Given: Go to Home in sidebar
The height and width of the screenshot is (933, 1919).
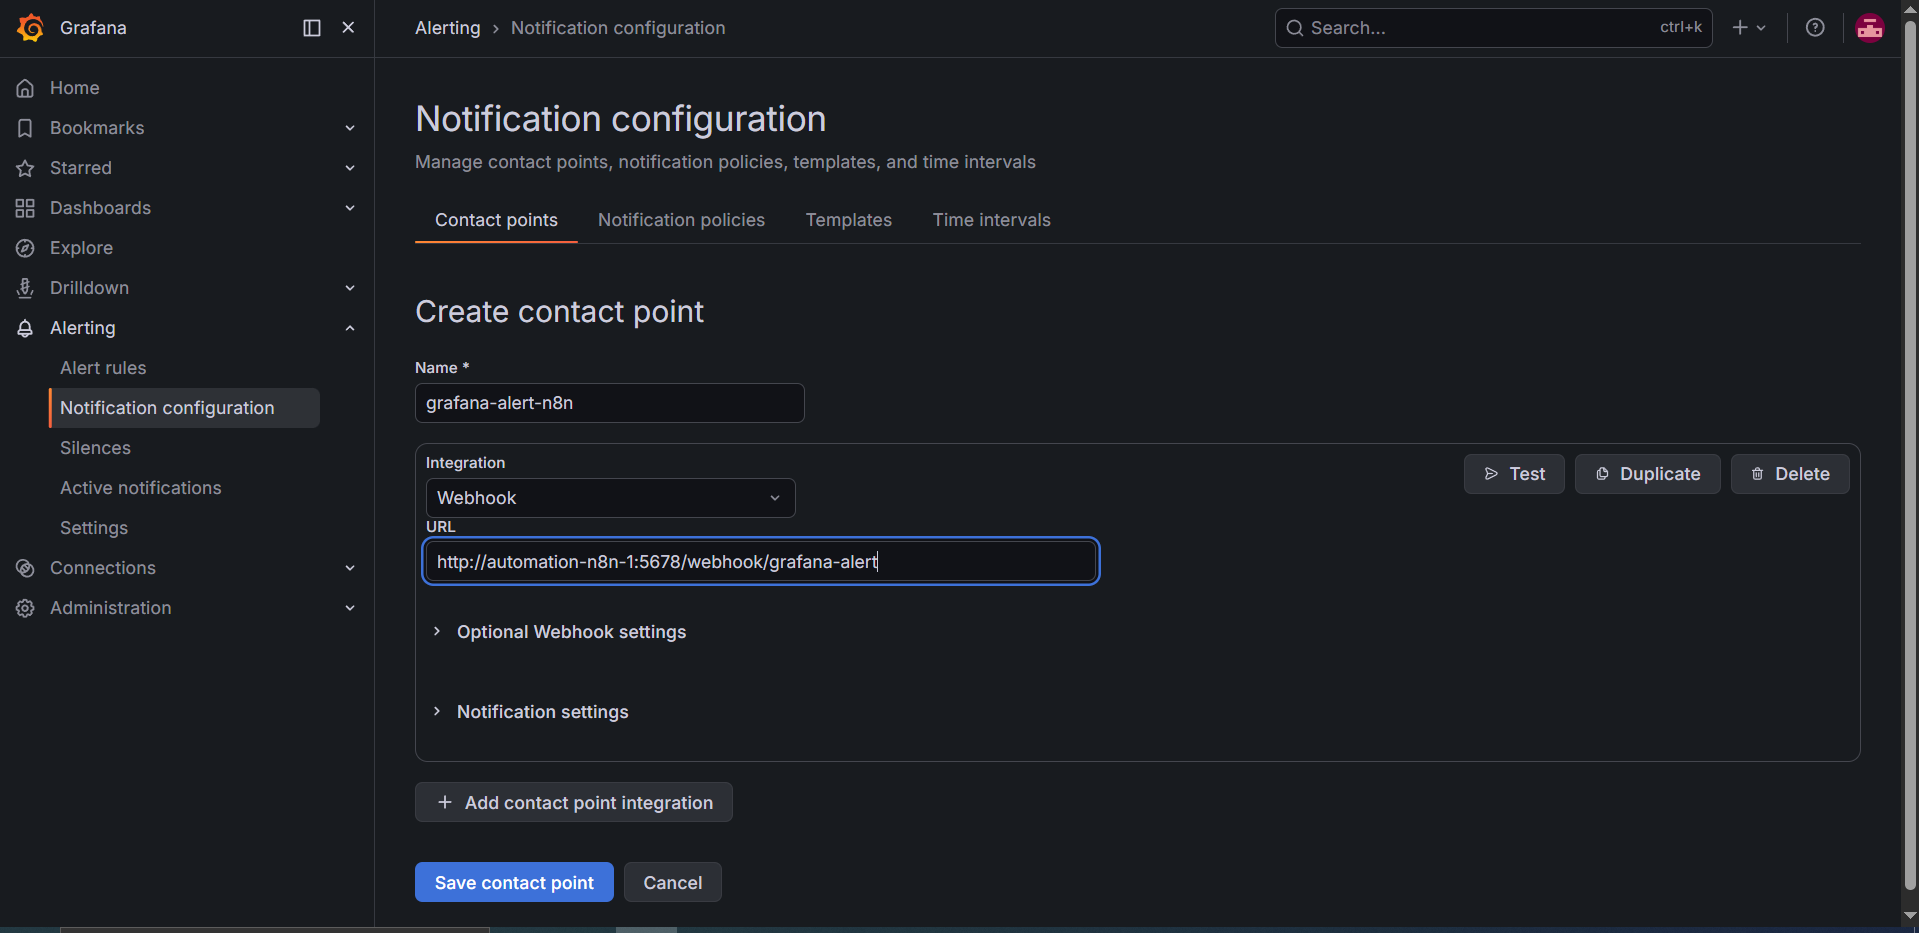Looking at the screenshot, I should (74, 88).
